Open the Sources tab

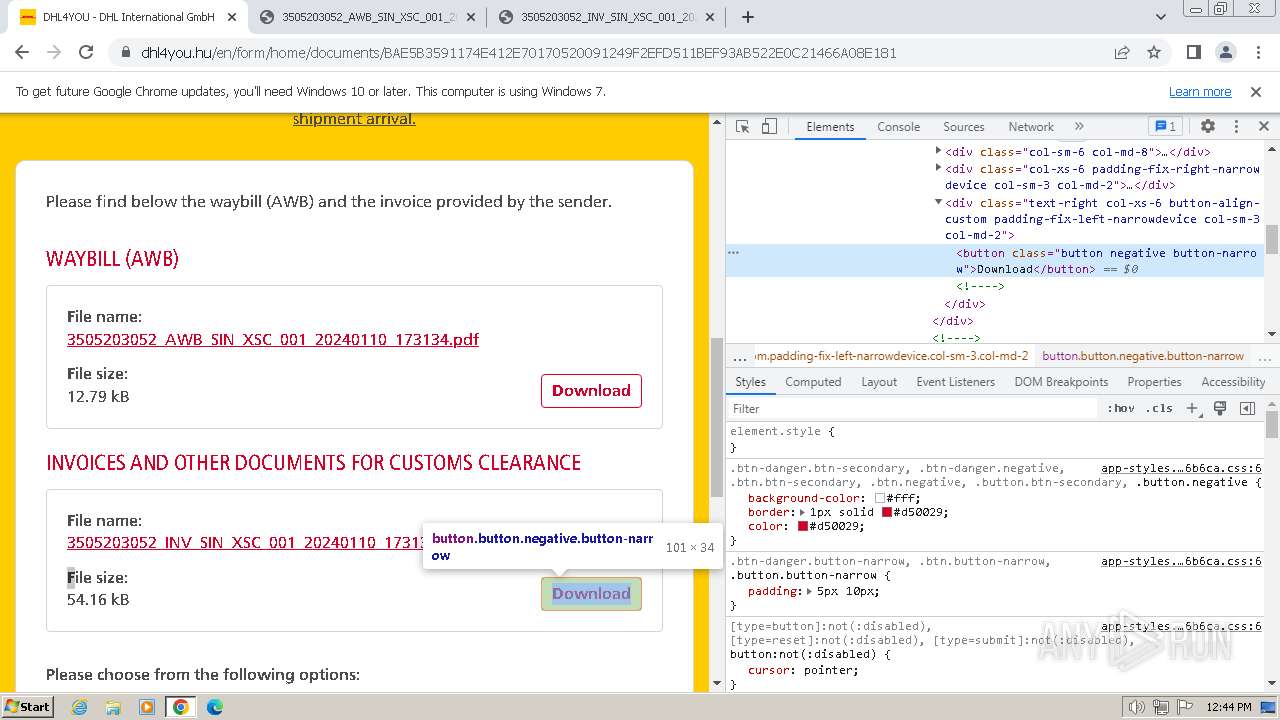[x=964, y=127]
